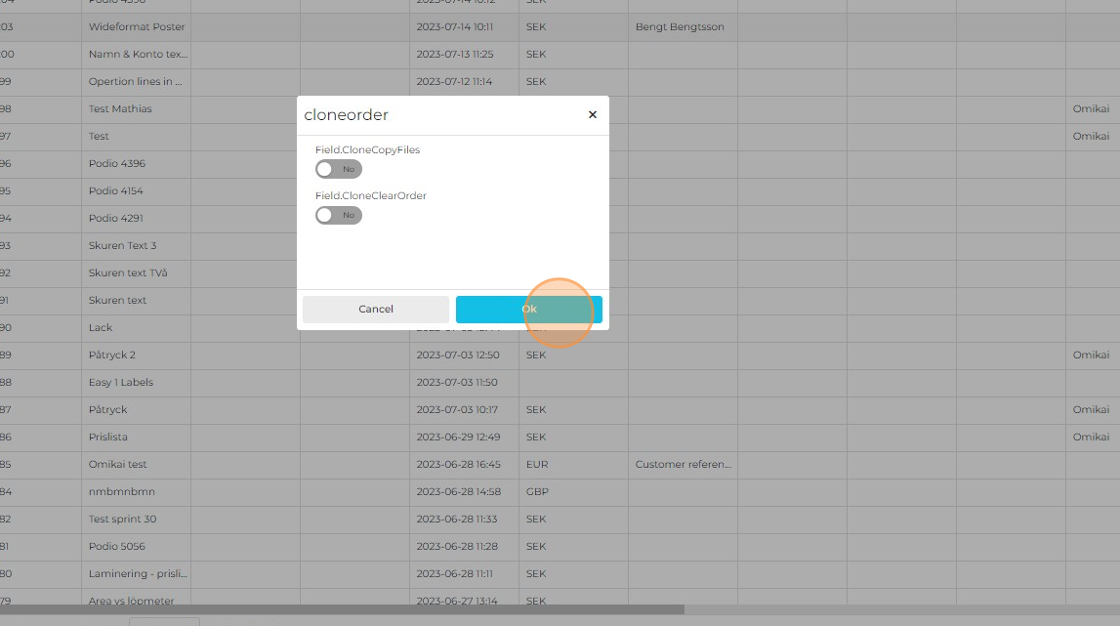Toggle the Field.CloneClearOrder switch
Screen dimensions: 1120x626
coord(338,215)
